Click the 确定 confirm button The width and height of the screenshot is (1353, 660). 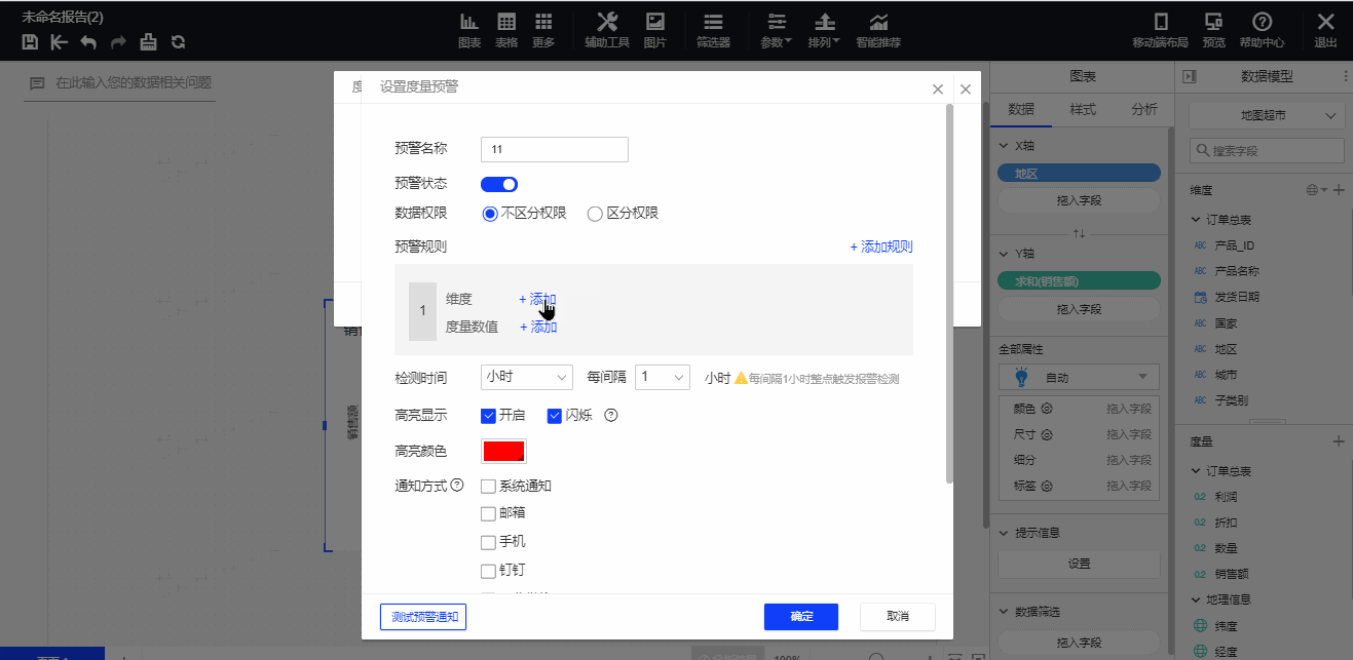(x=801, y=617)
